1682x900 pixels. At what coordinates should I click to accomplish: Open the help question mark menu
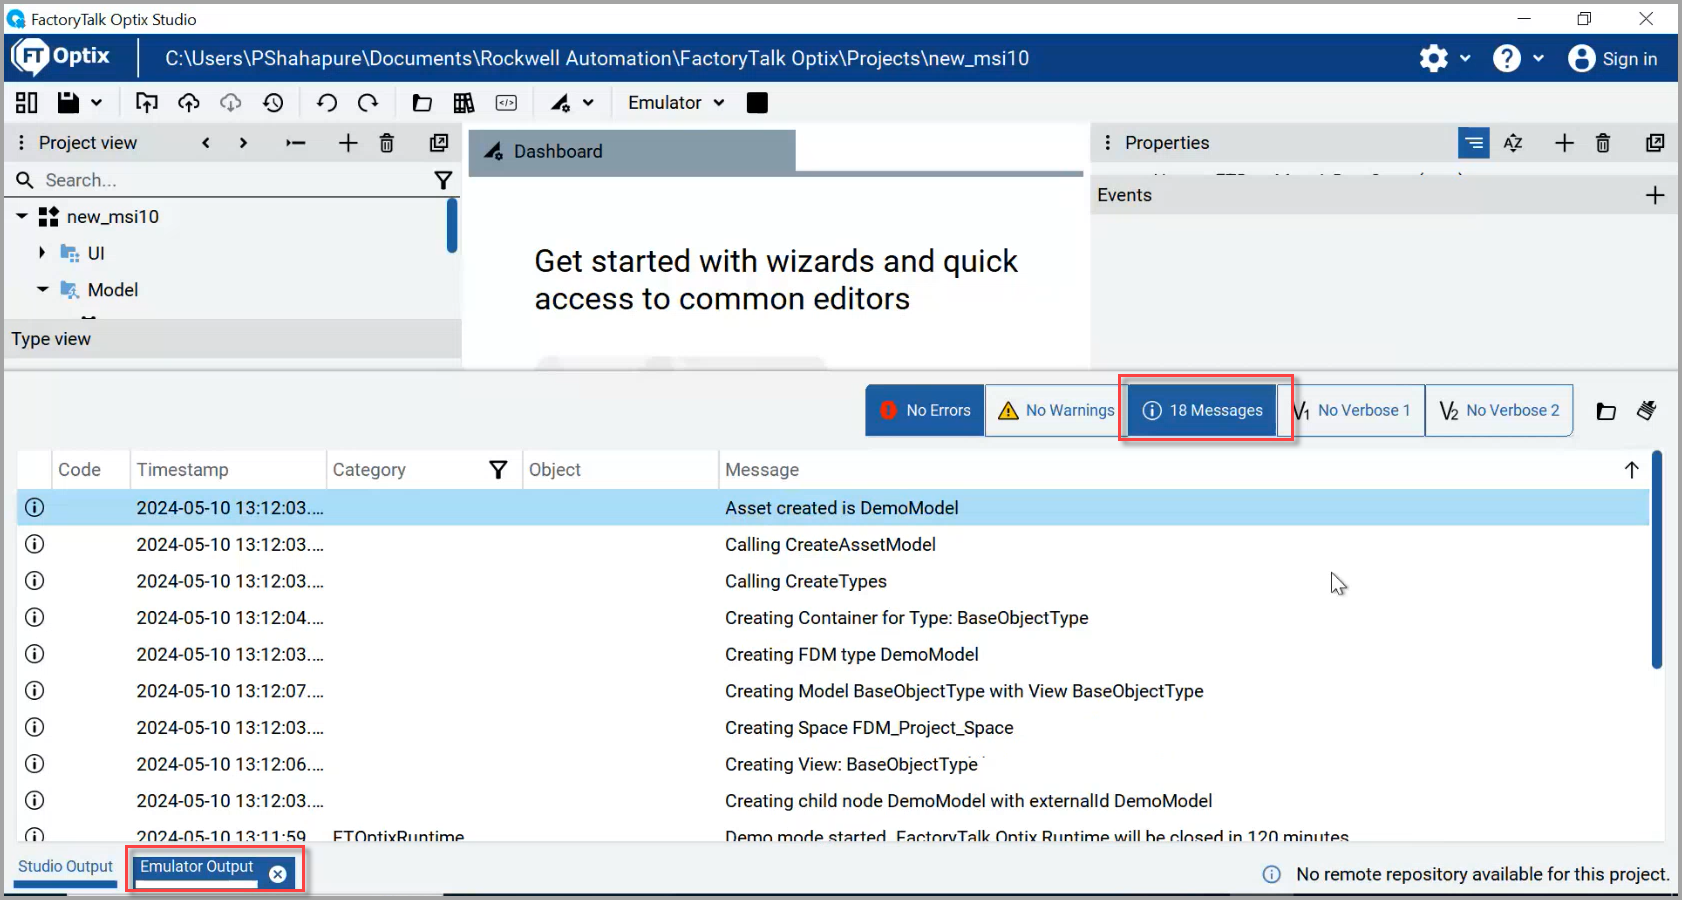click(x=1507, y=59)
